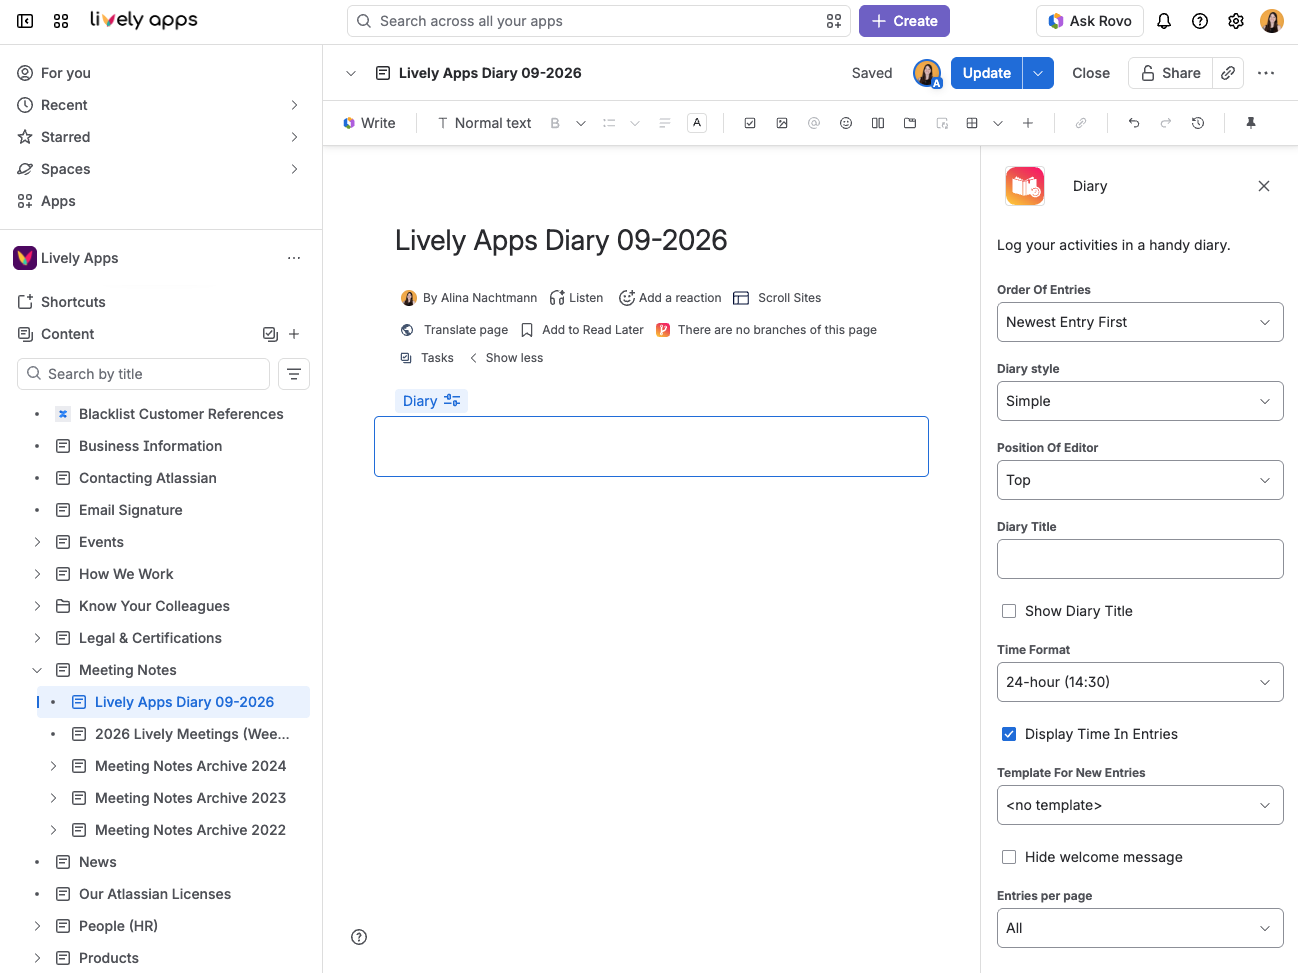Uncheck Display Time In Entries
1298x973 pixels.
point(1009,734)
